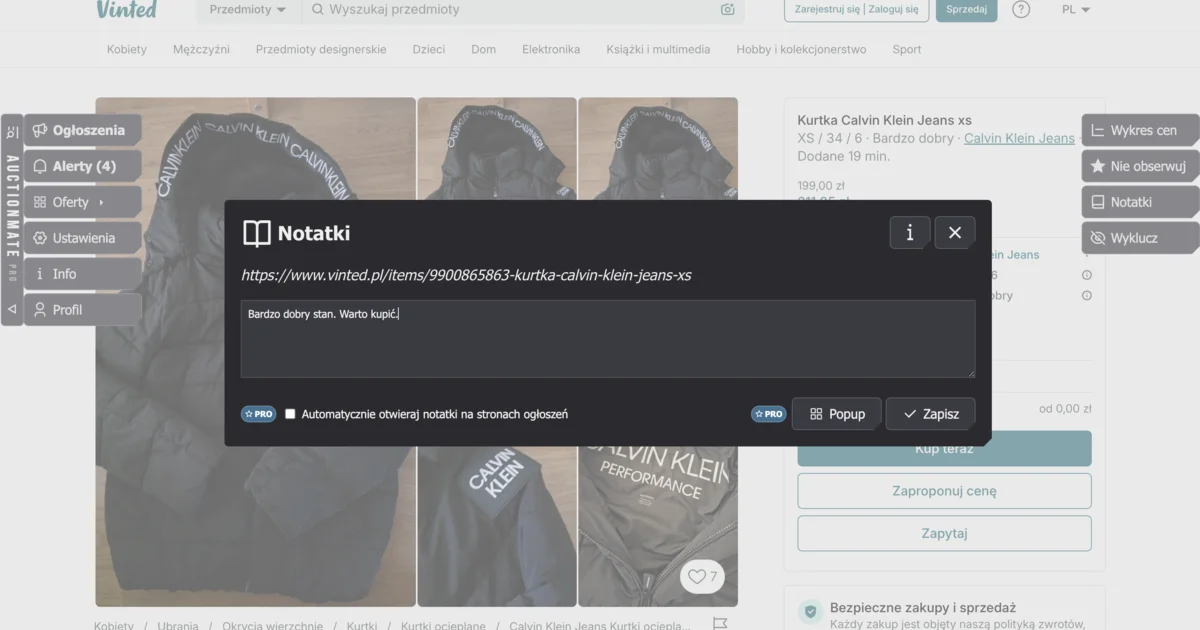
Task: Click the Okrycia wierzchnie breadcrumb link
Action: click(x=273, y=625)
